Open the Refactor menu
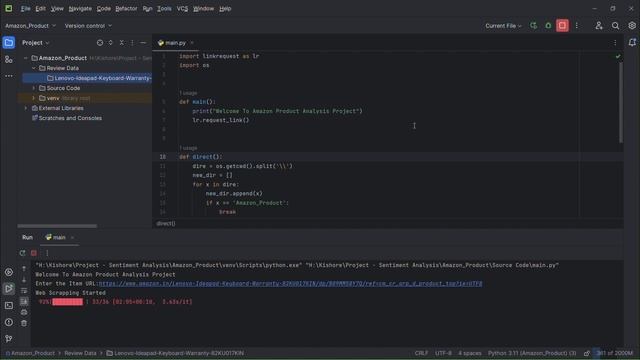The image size is (640, 360). (x=126, y=8)
